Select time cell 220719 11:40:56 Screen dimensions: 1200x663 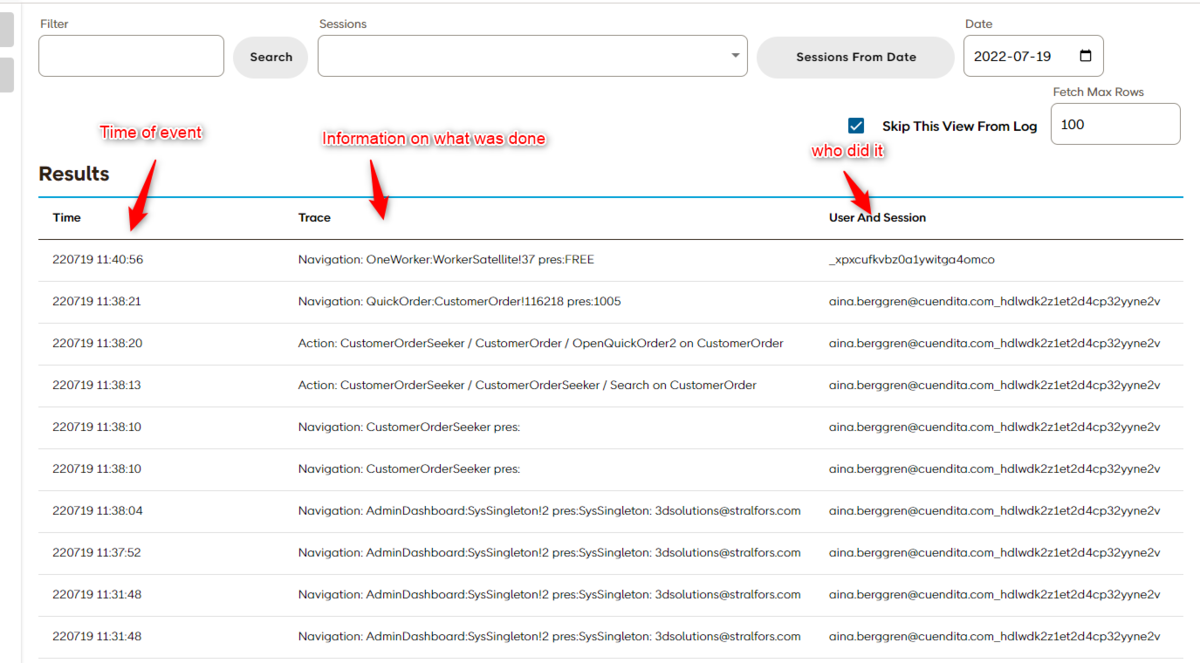pyautogui.click(x=98, y=260)
